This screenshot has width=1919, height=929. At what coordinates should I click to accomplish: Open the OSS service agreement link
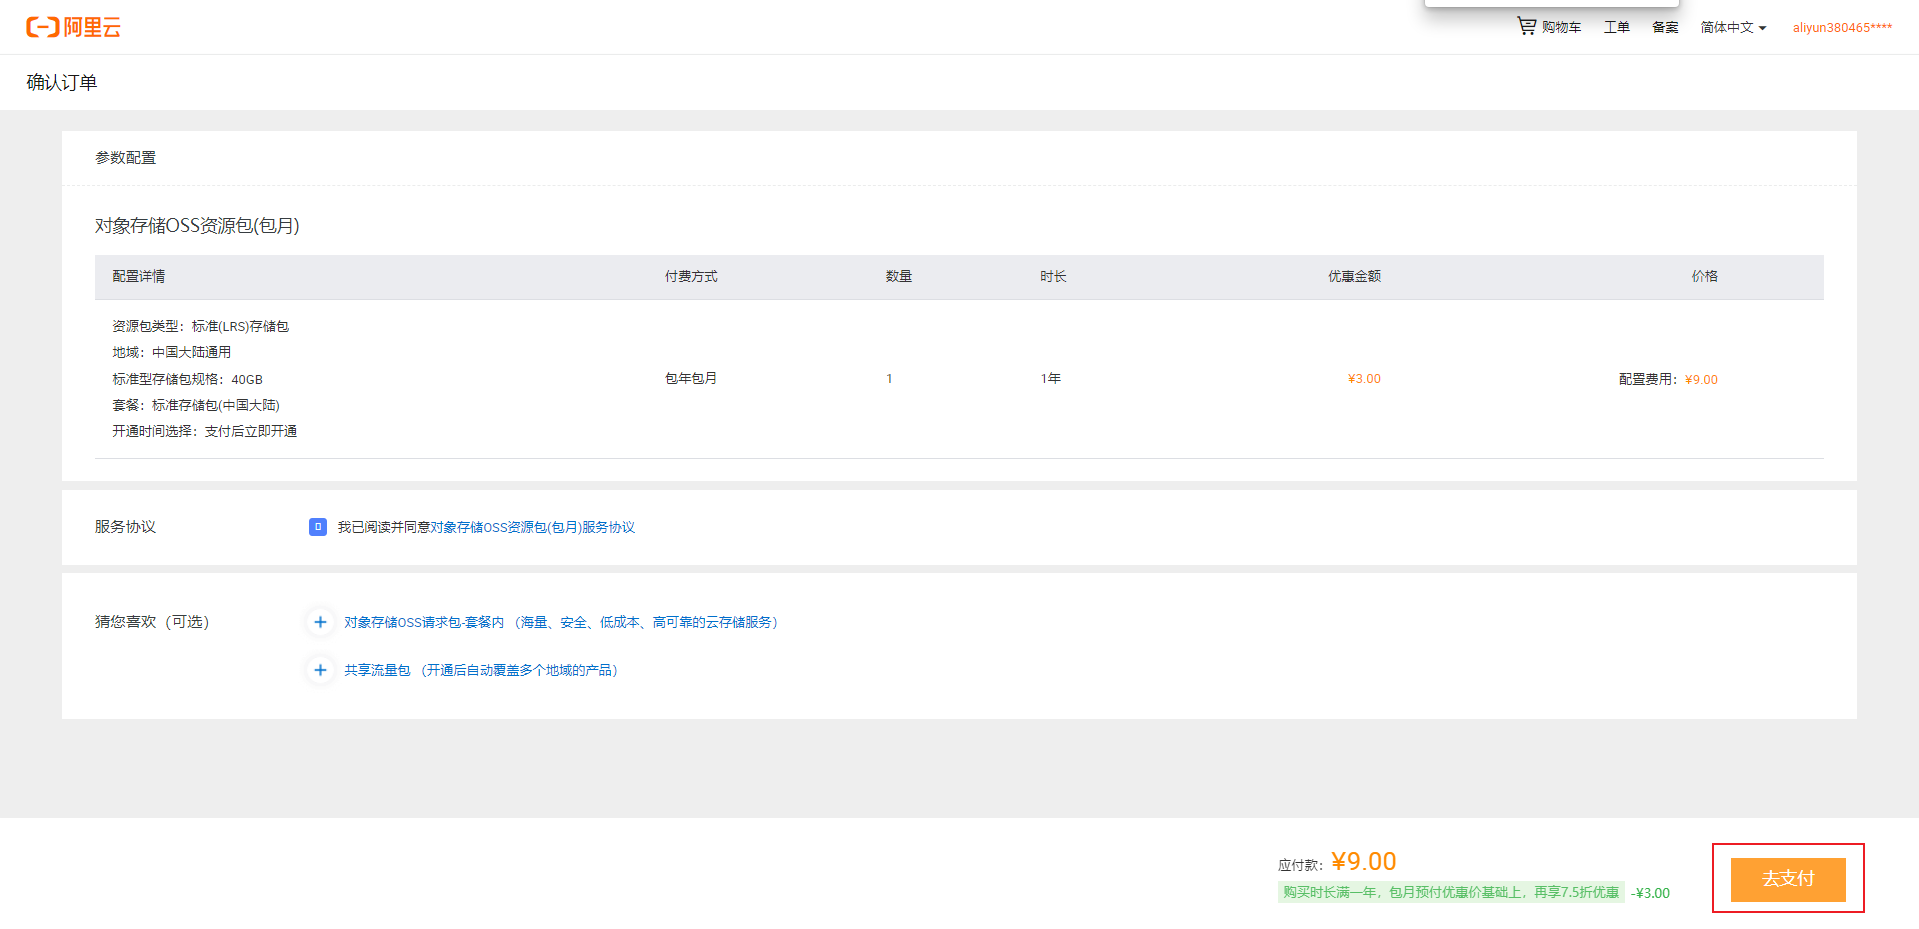click(x=537, y=527)
